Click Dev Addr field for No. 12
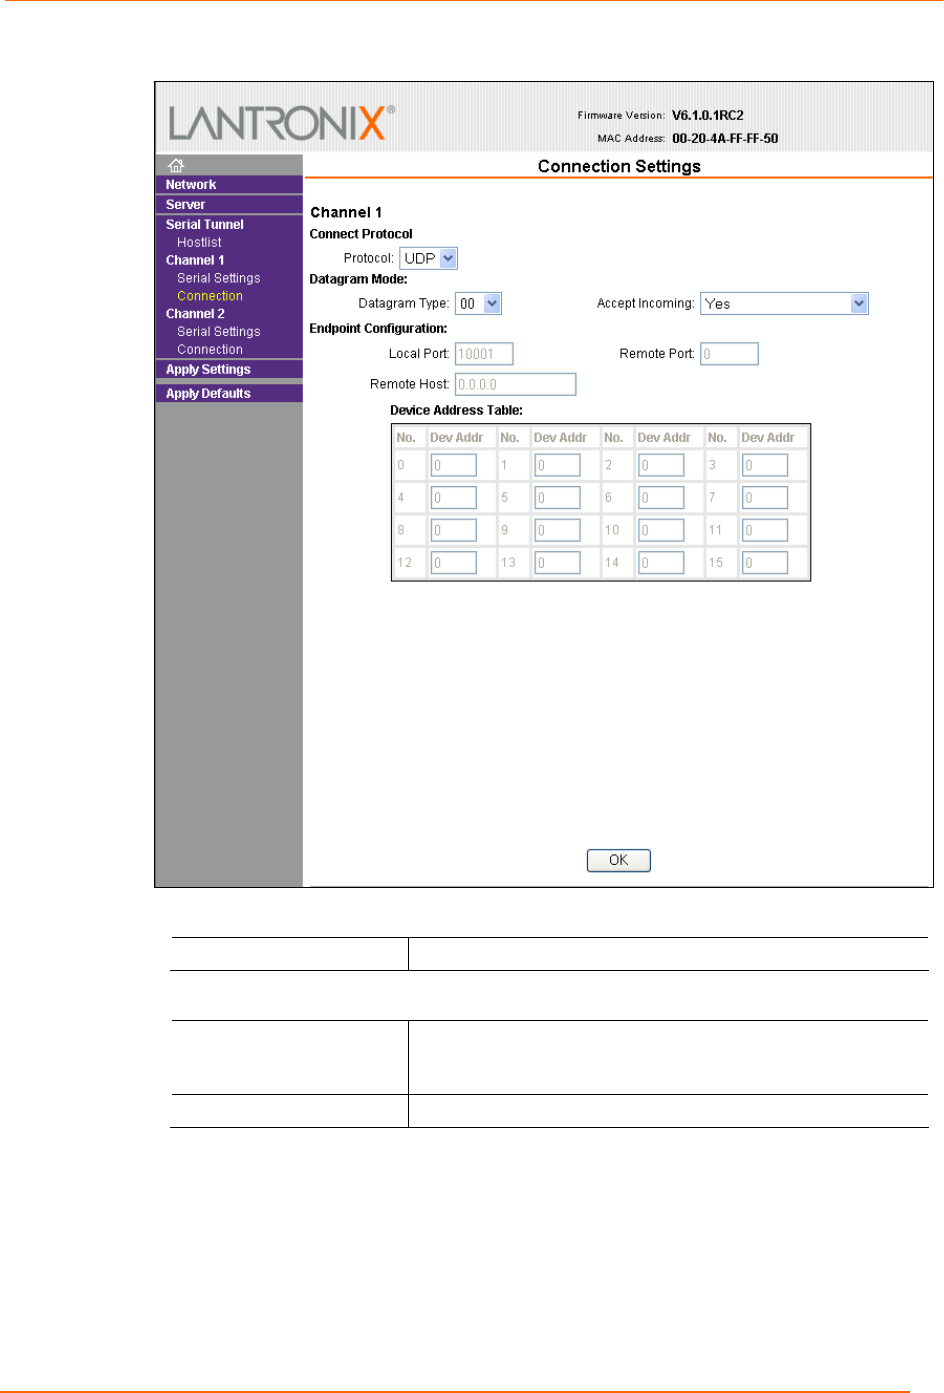 454,563
